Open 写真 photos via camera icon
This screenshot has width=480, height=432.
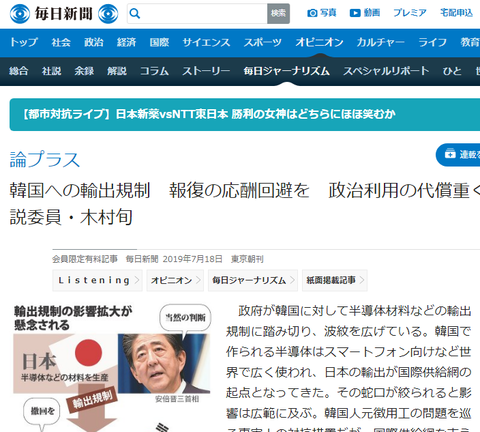pyautogui.click(x=322, y=13)
